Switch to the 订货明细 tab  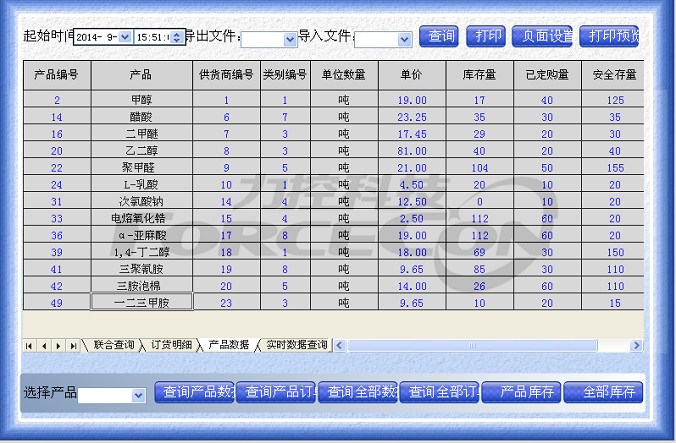[x=170, y=345]
